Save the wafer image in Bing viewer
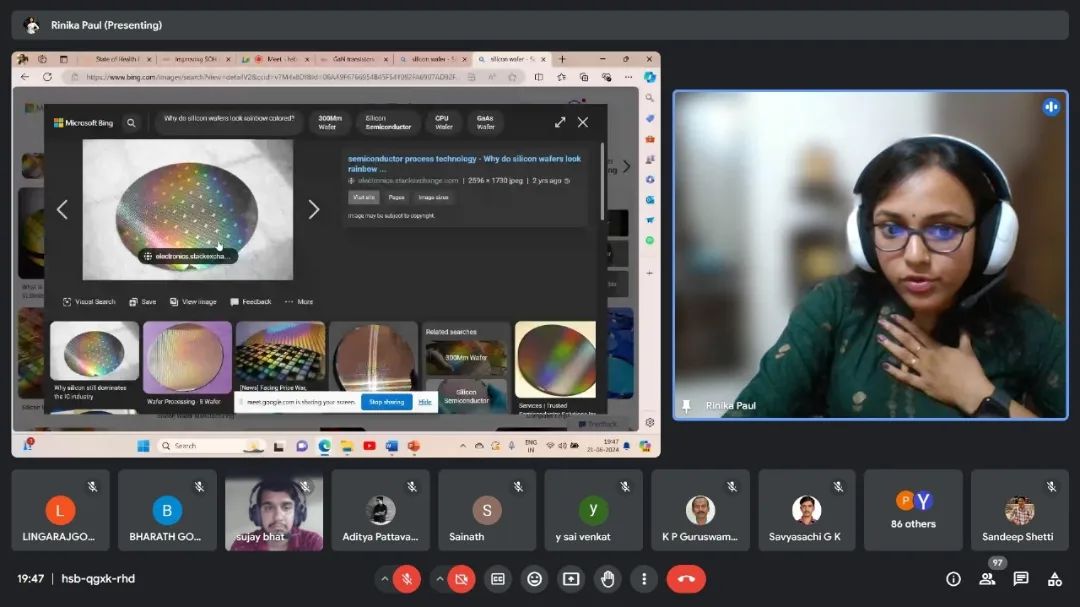The image size is (1080, 607). pyautogui.click(x=143, y=302)
